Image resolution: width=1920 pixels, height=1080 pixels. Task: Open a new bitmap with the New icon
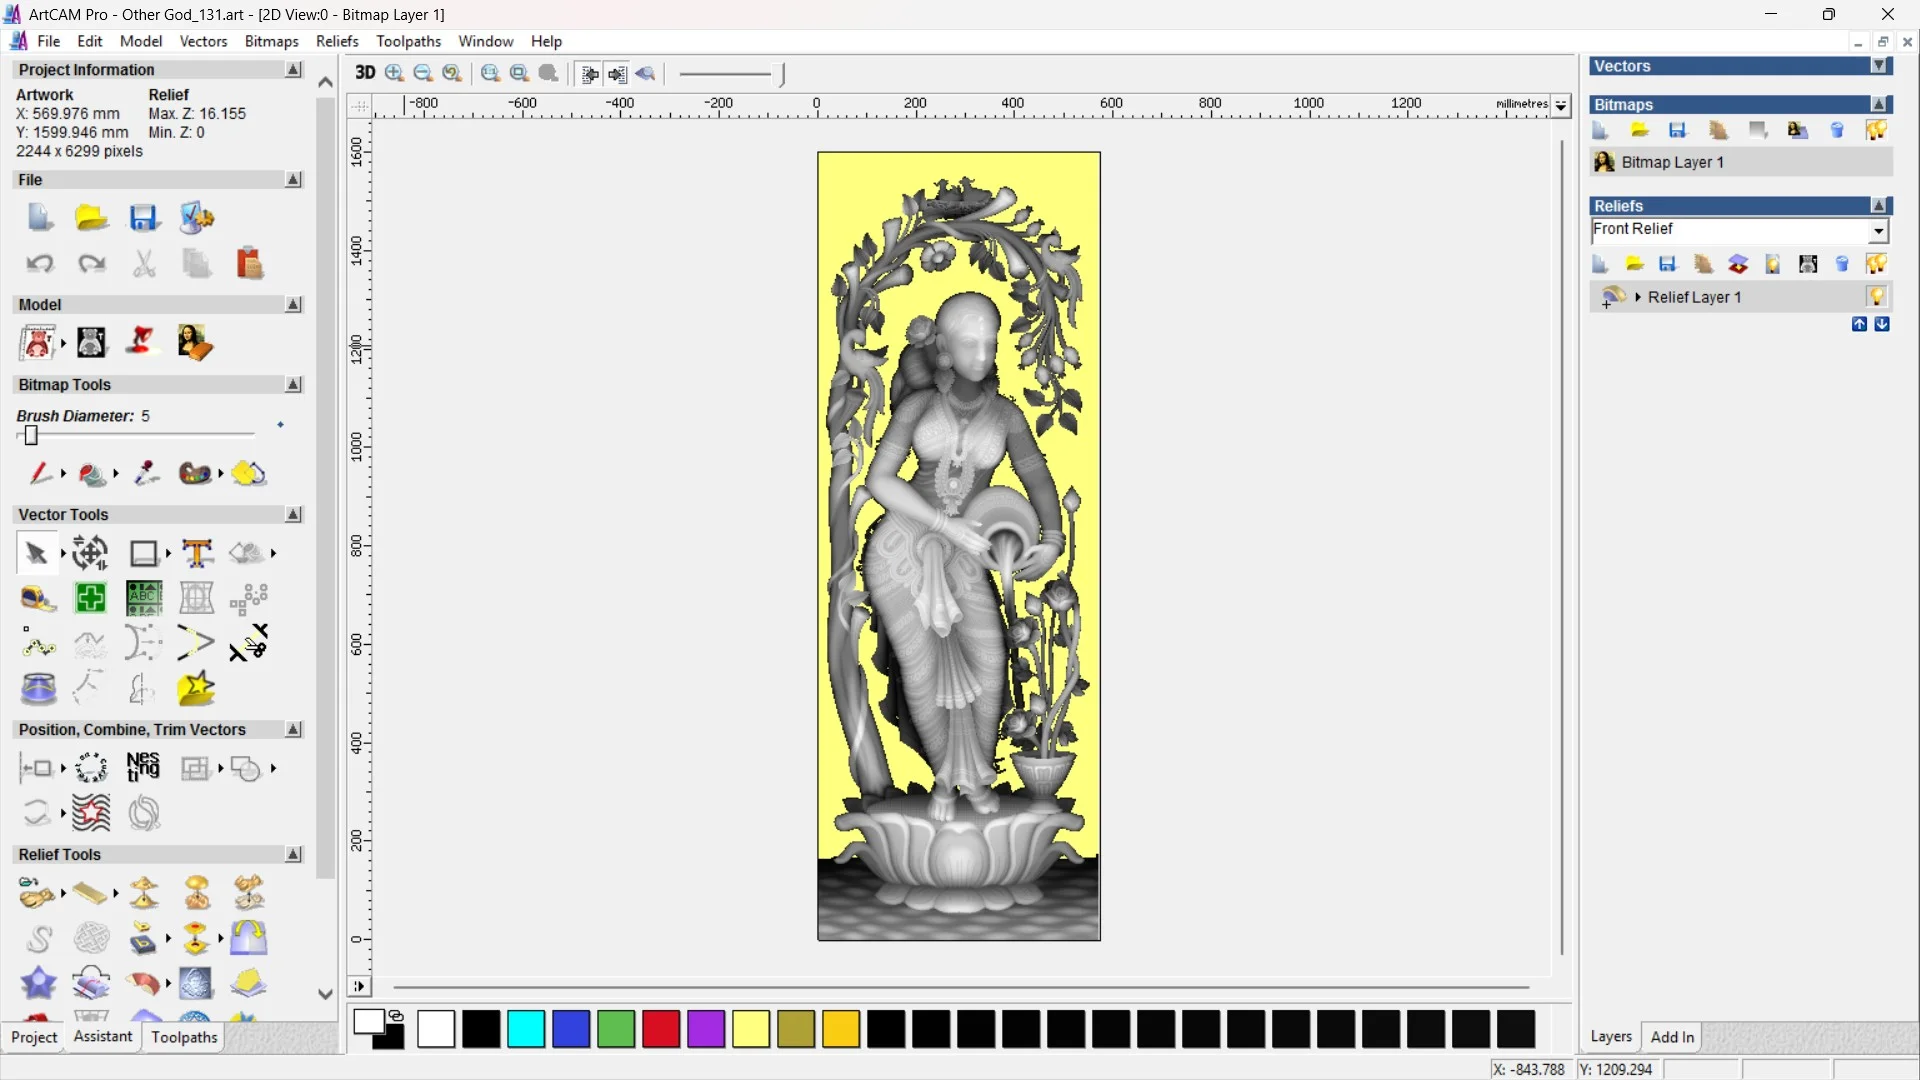click(x=1600, y=131)
